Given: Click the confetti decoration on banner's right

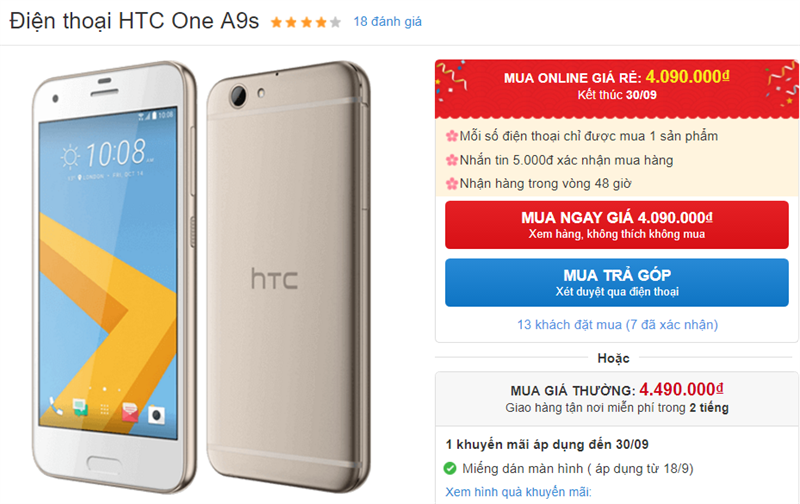Looking at the screenshot, I should (783, 84).
